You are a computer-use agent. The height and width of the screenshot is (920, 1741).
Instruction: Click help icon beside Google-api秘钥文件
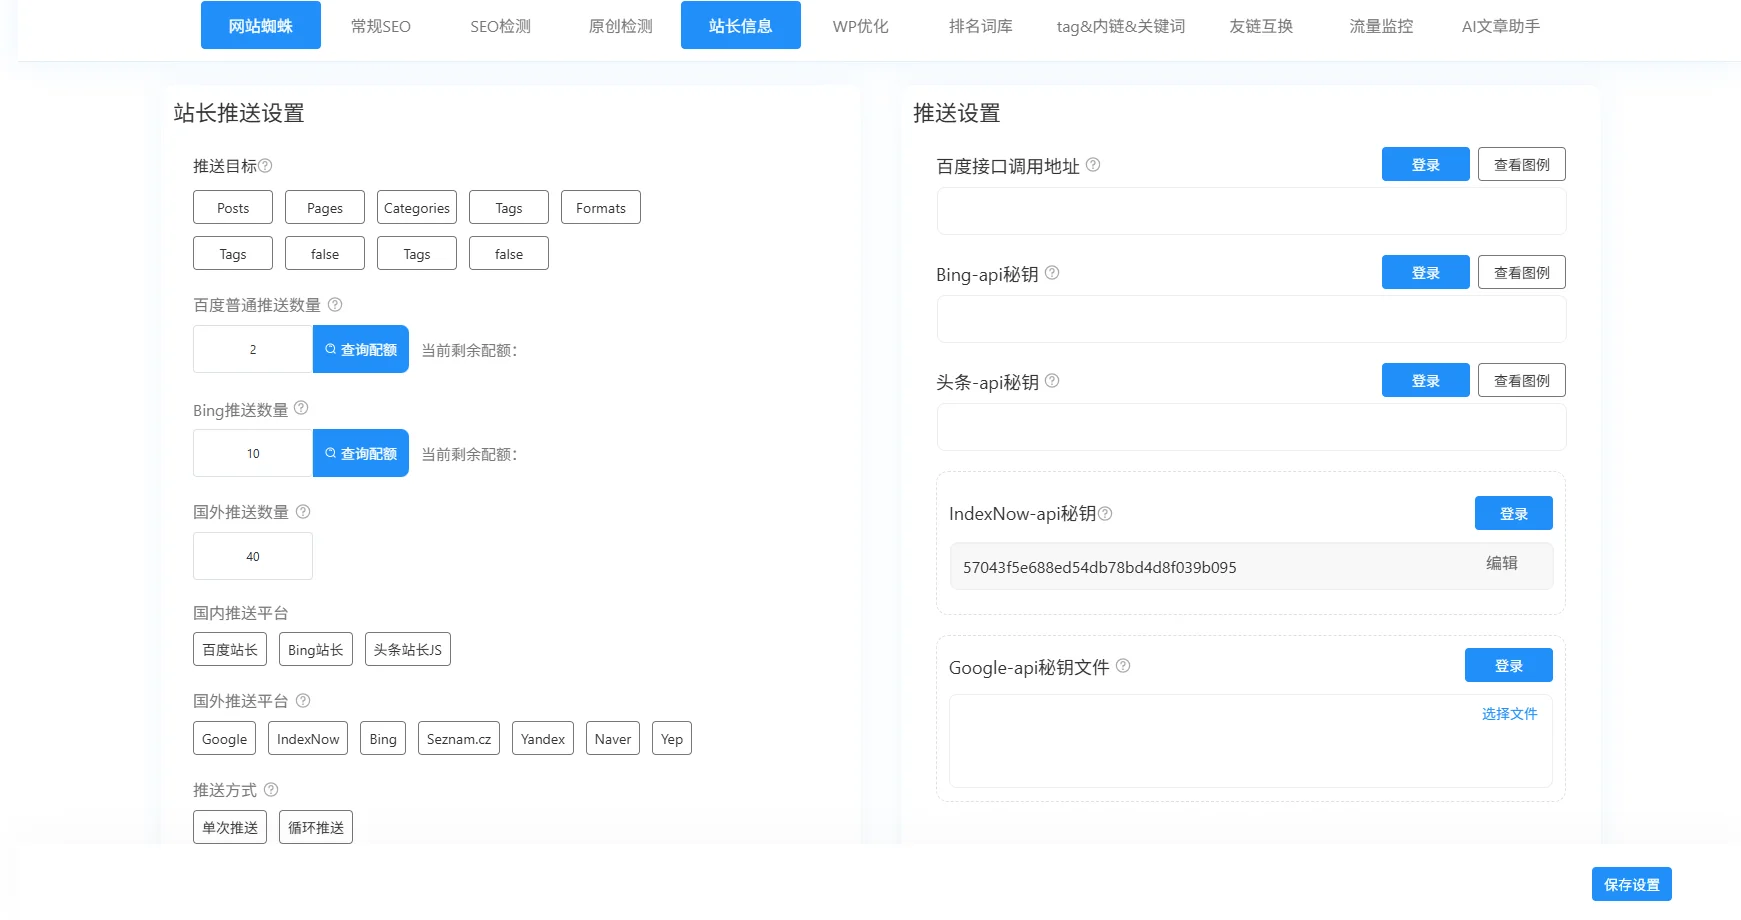pyautogui.click(x=1123, y=665)
